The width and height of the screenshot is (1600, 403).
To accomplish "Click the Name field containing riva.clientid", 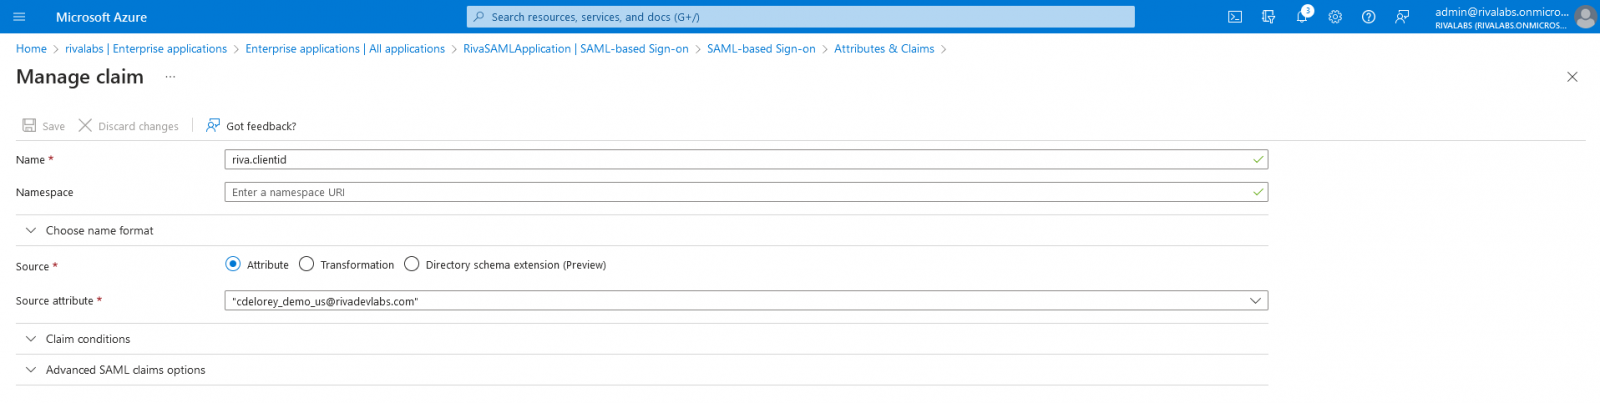I will pos(746,159).
